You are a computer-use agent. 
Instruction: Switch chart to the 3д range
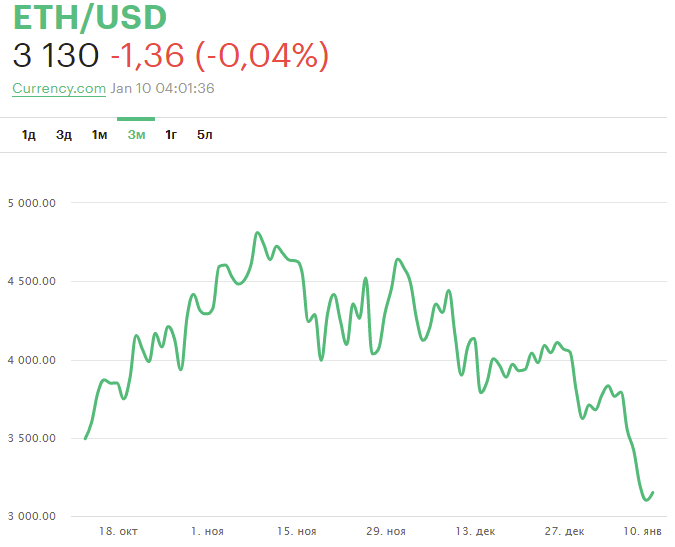[64, 135]
